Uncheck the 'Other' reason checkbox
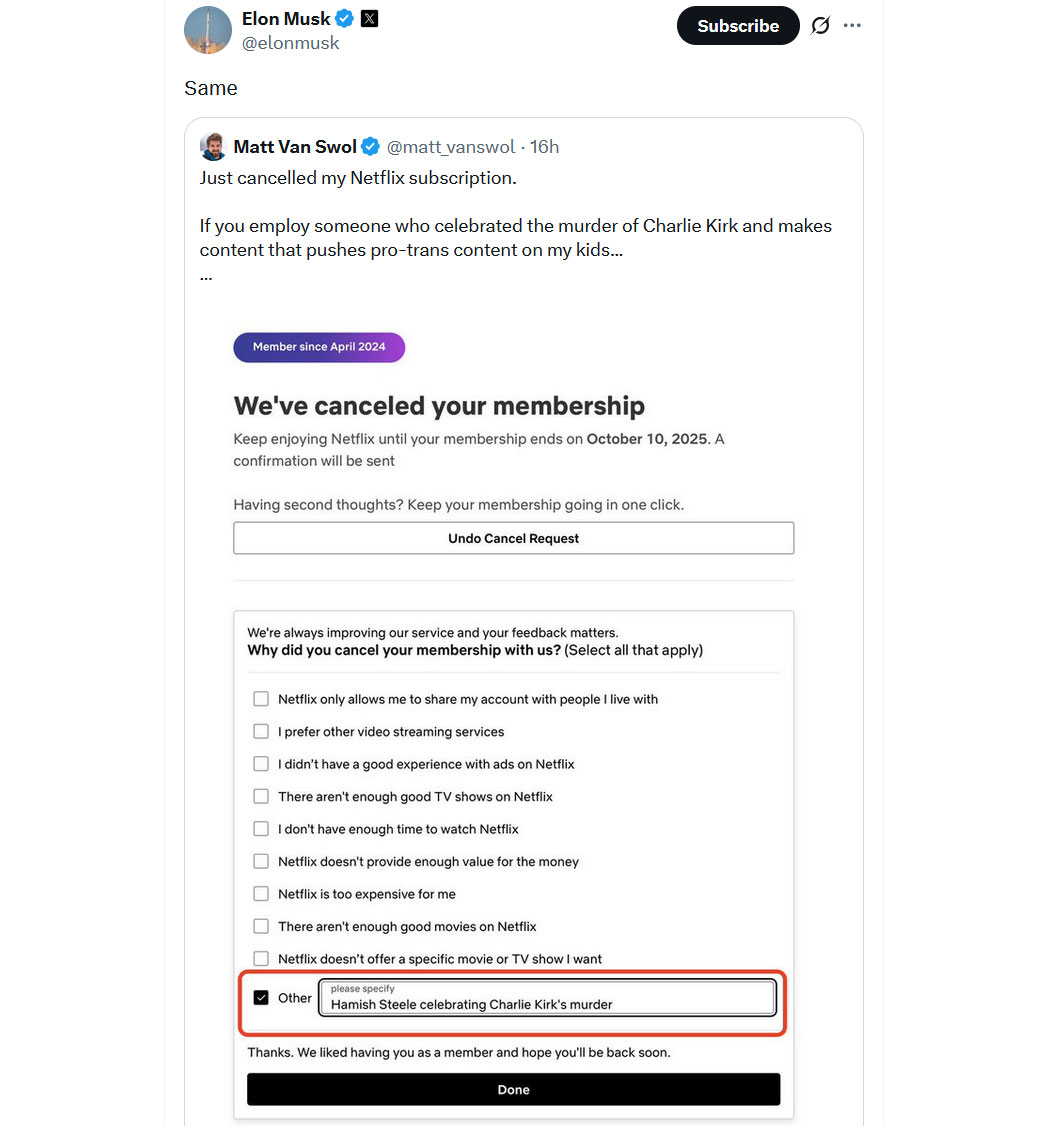The width and height of the screenshot is (1050, 1126). pos(261,998)
